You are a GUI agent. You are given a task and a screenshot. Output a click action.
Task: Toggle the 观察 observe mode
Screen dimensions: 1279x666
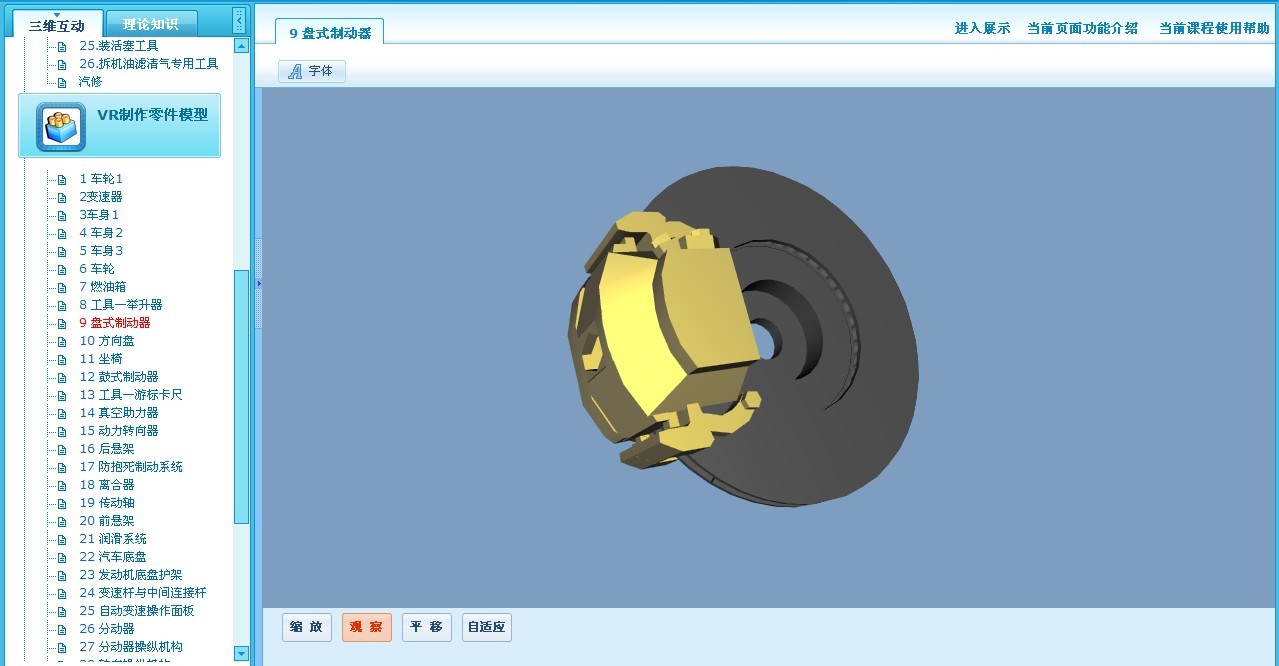click(366, 628)
